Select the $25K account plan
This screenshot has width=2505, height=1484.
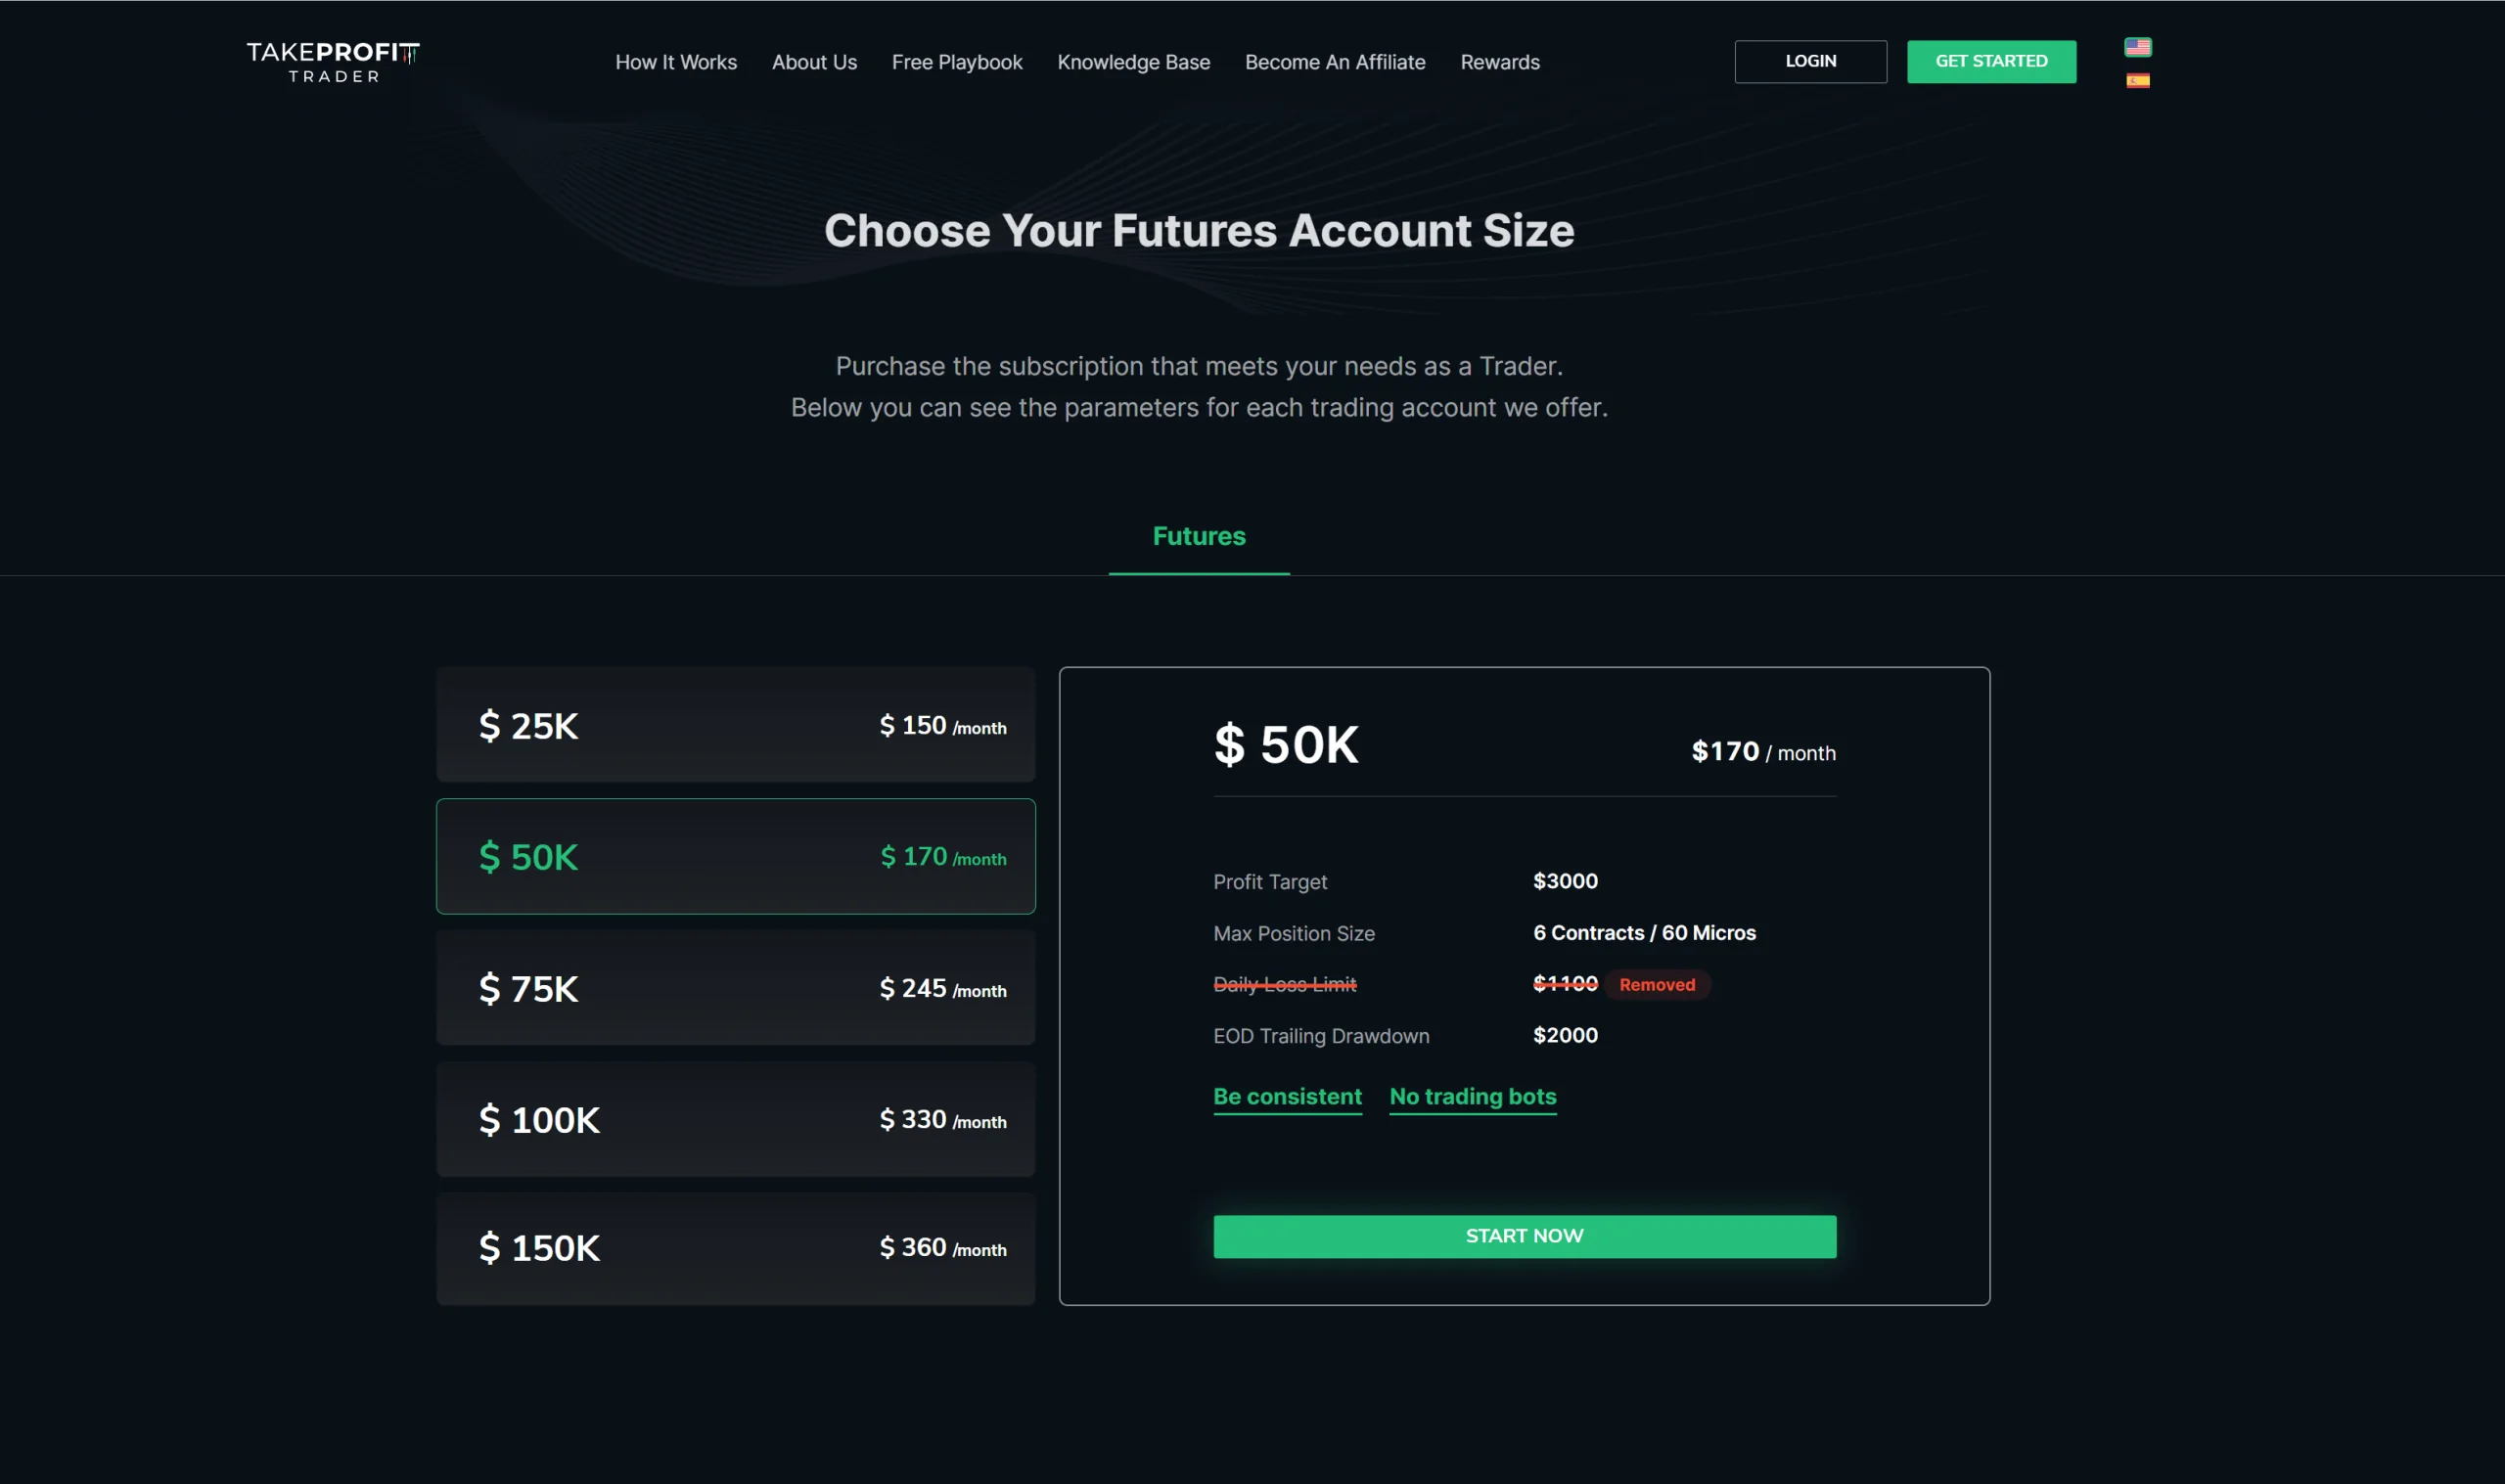click(735, 725)
